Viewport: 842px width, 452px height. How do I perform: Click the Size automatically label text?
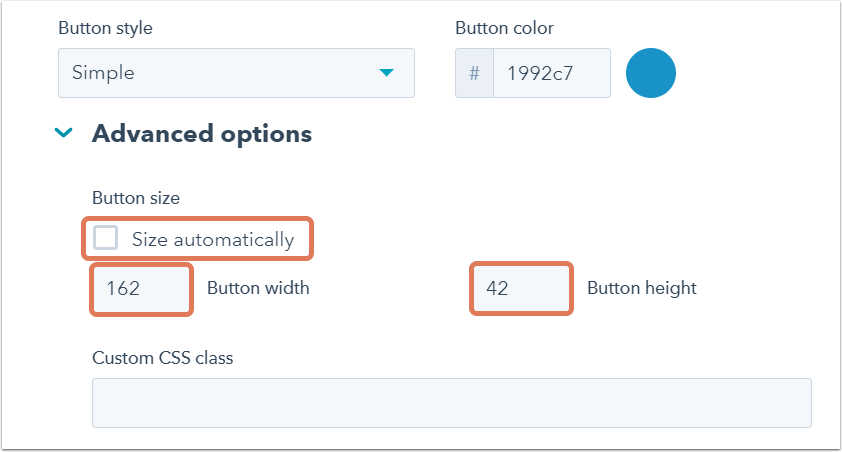[213, 239]
